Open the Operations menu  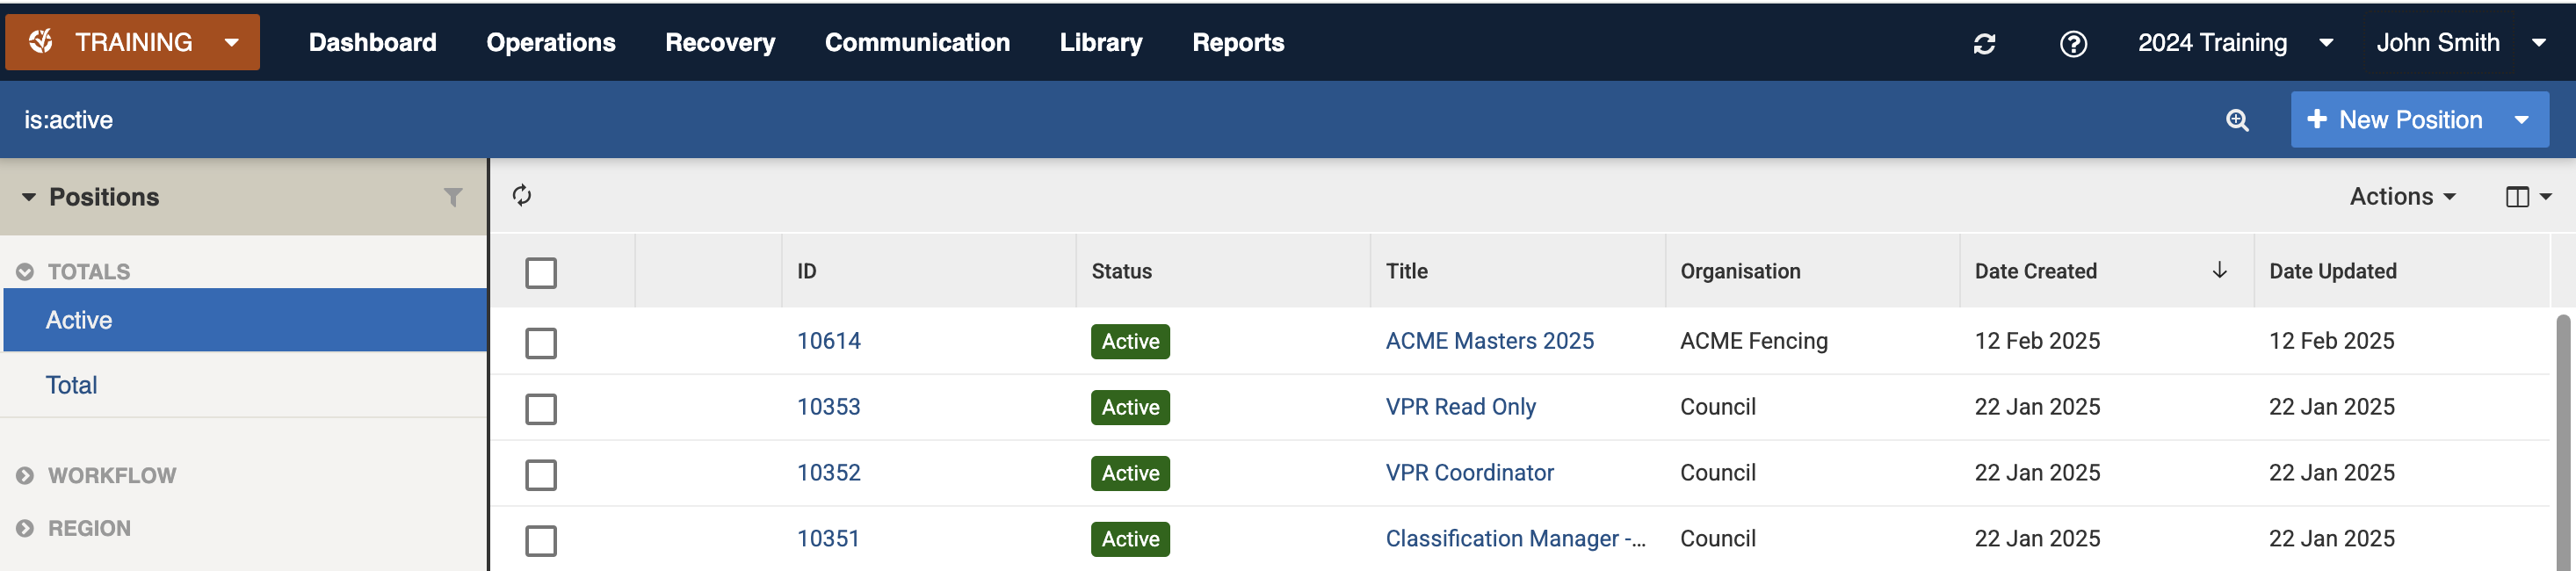click(x=550, y=43)
